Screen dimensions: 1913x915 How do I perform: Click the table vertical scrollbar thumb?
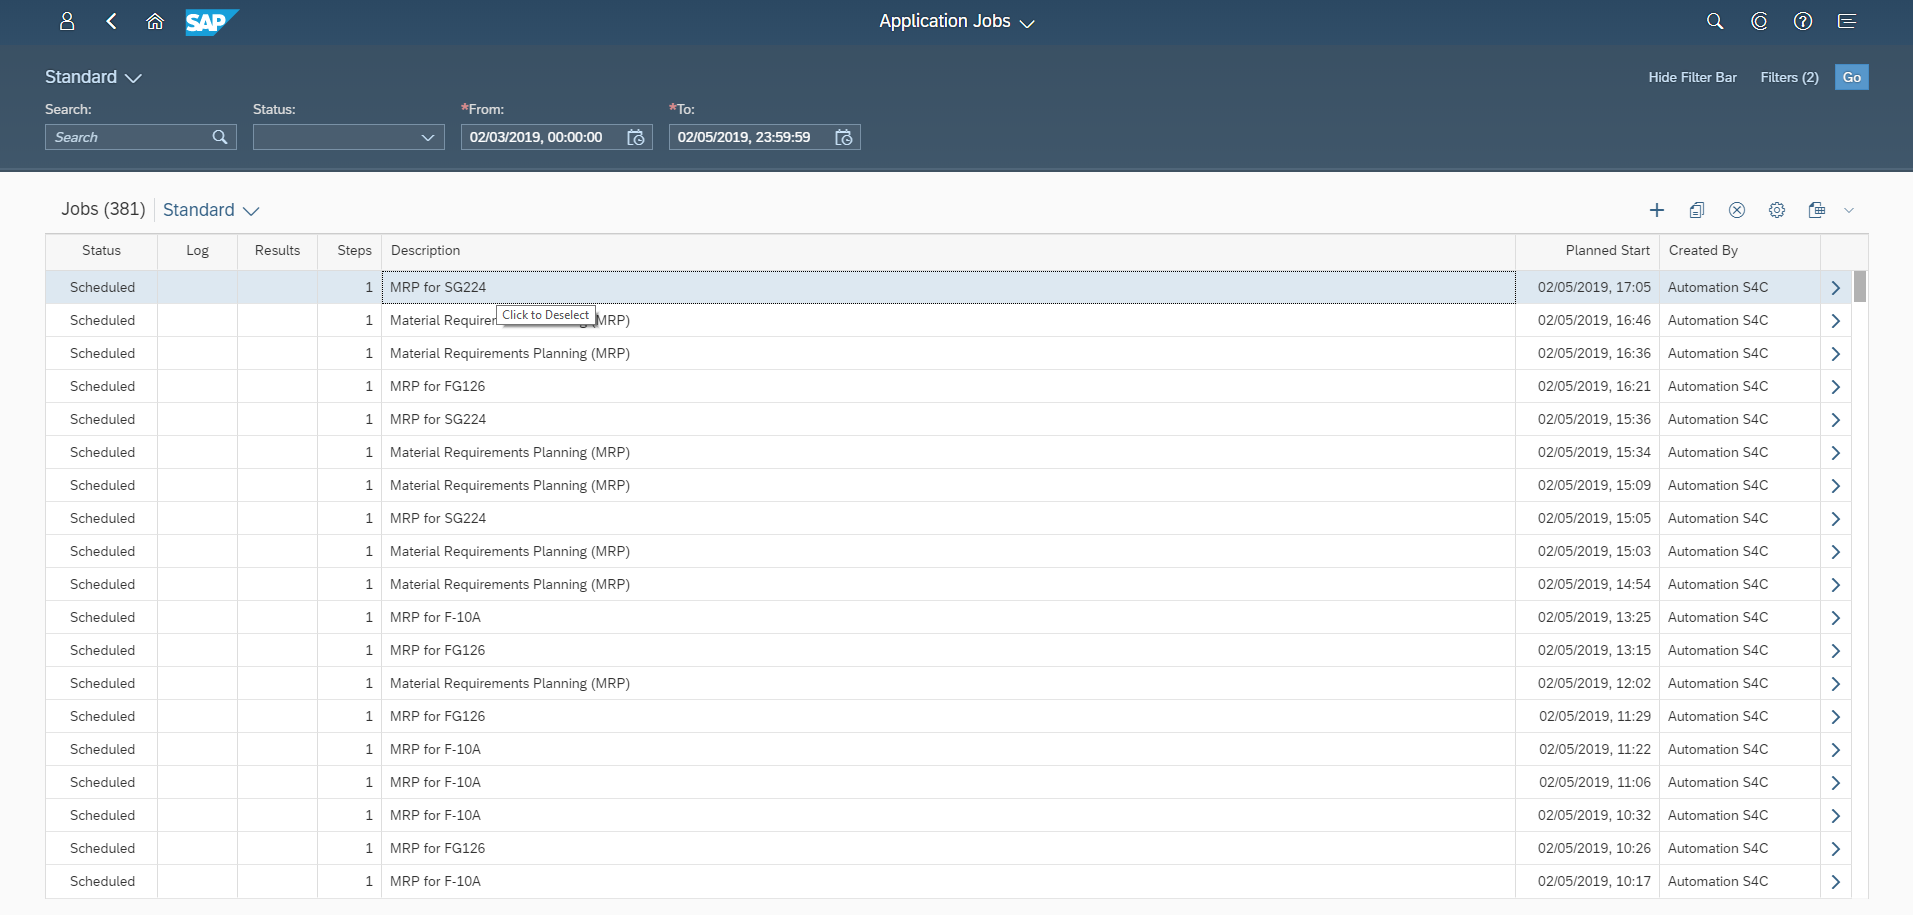tap(1860, 286)
